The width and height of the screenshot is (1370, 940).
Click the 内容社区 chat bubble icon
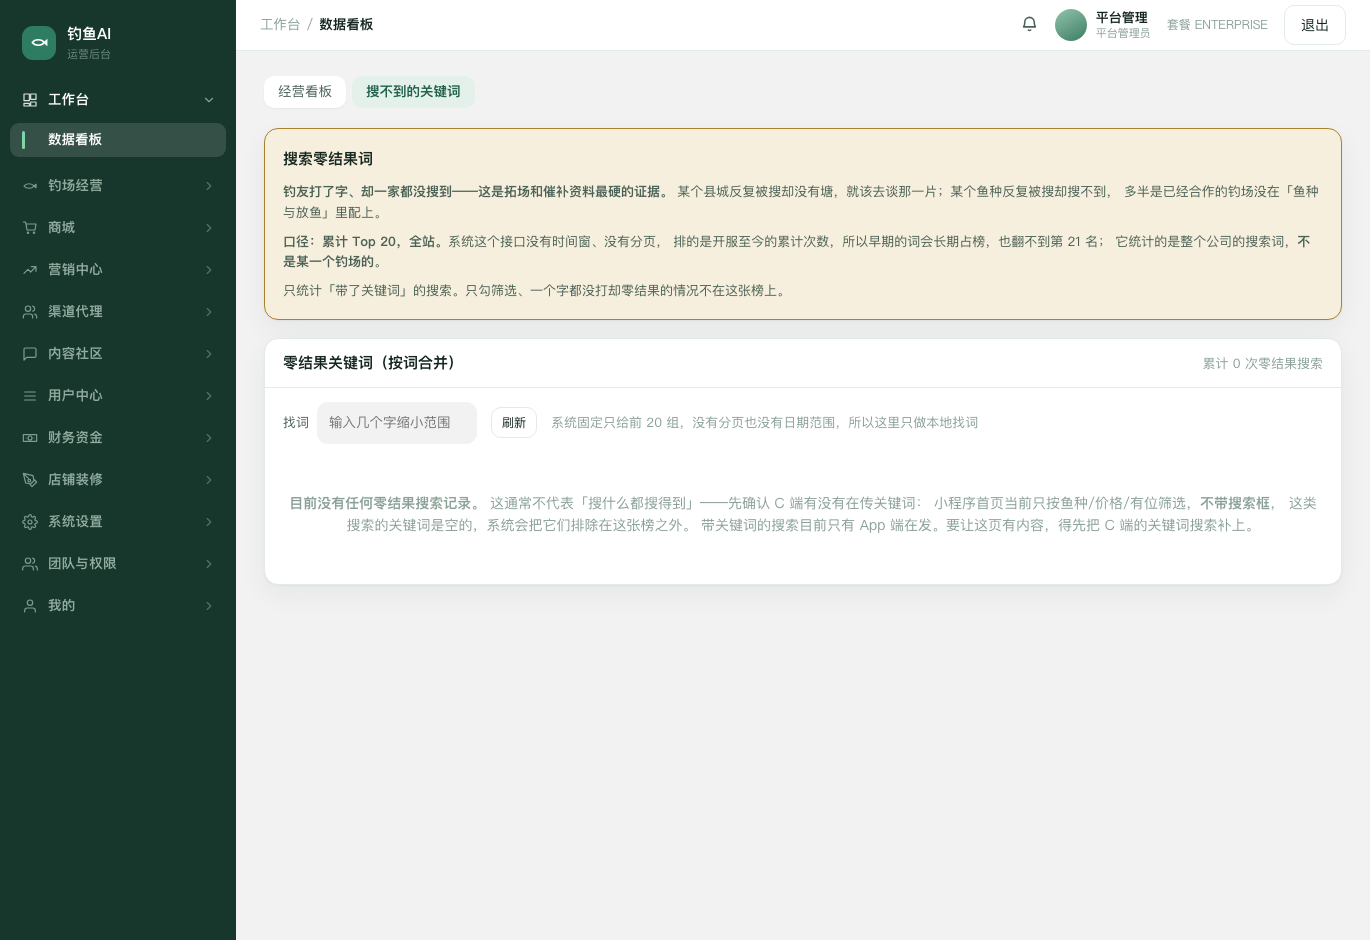30,354
